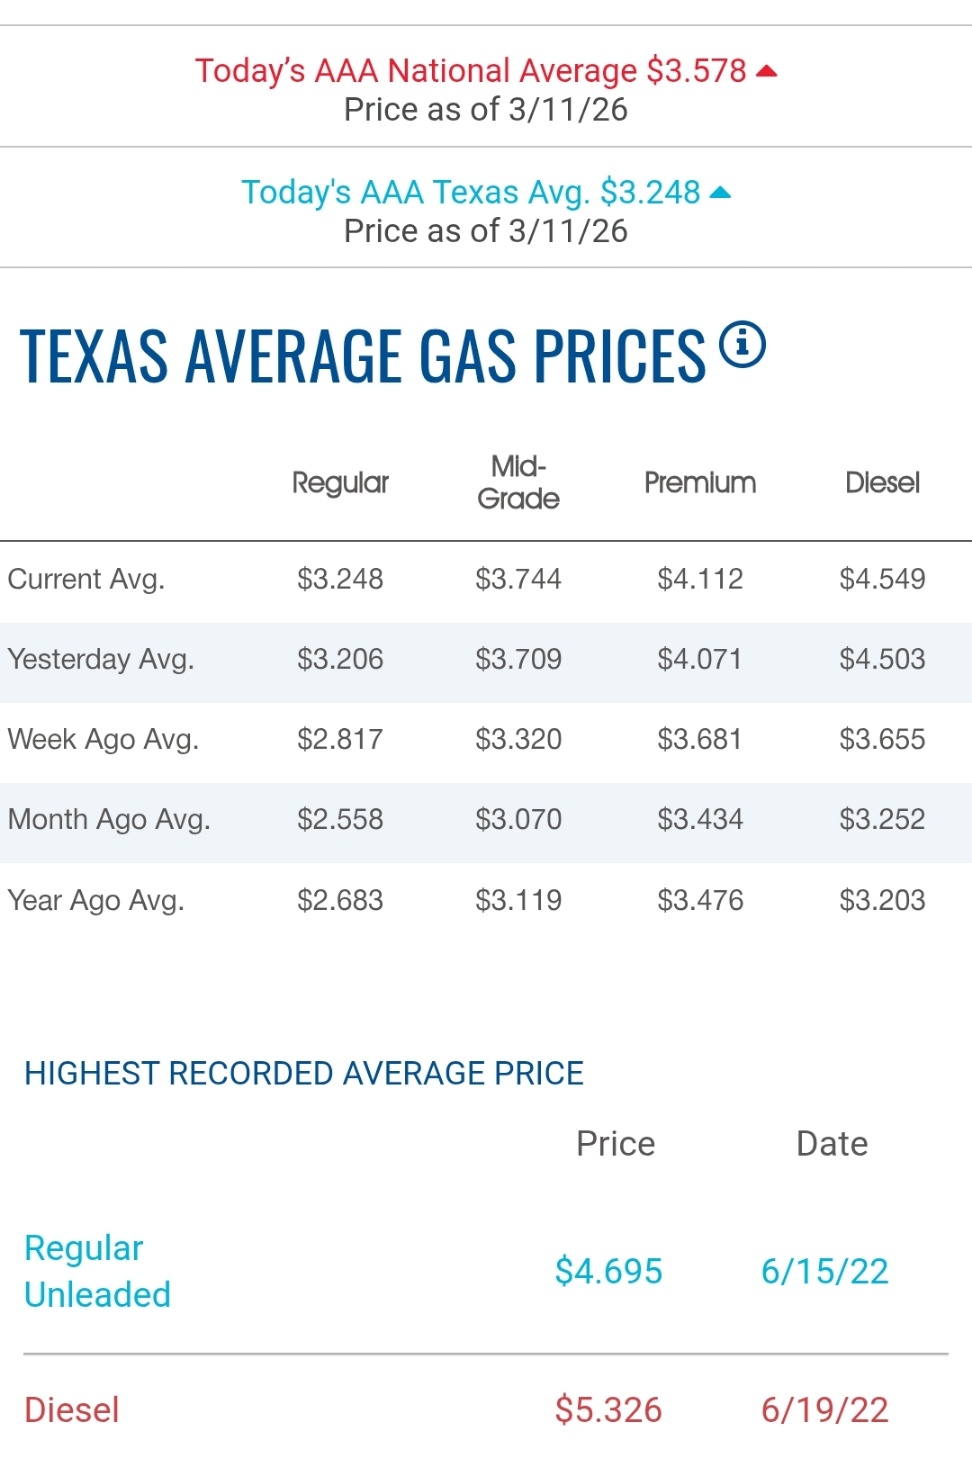972x1482 pixels.
Task: Select the Premium column header
Action: tap(700, 483)
